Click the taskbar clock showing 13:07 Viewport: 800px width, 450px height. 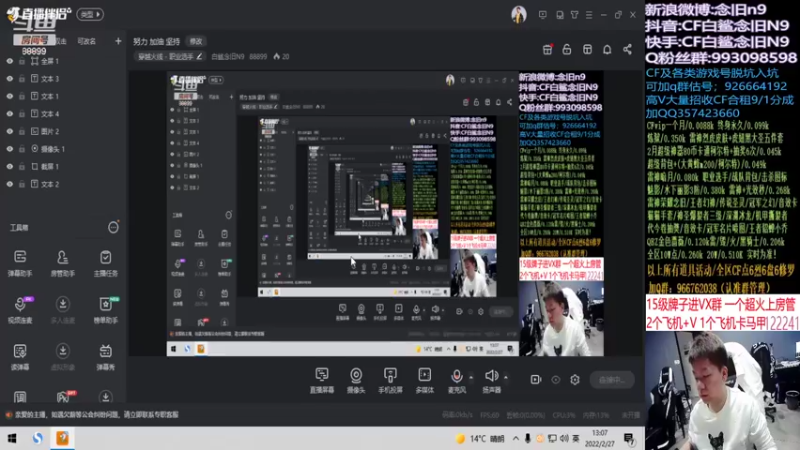pyautogui.click(x=599, y=438)
